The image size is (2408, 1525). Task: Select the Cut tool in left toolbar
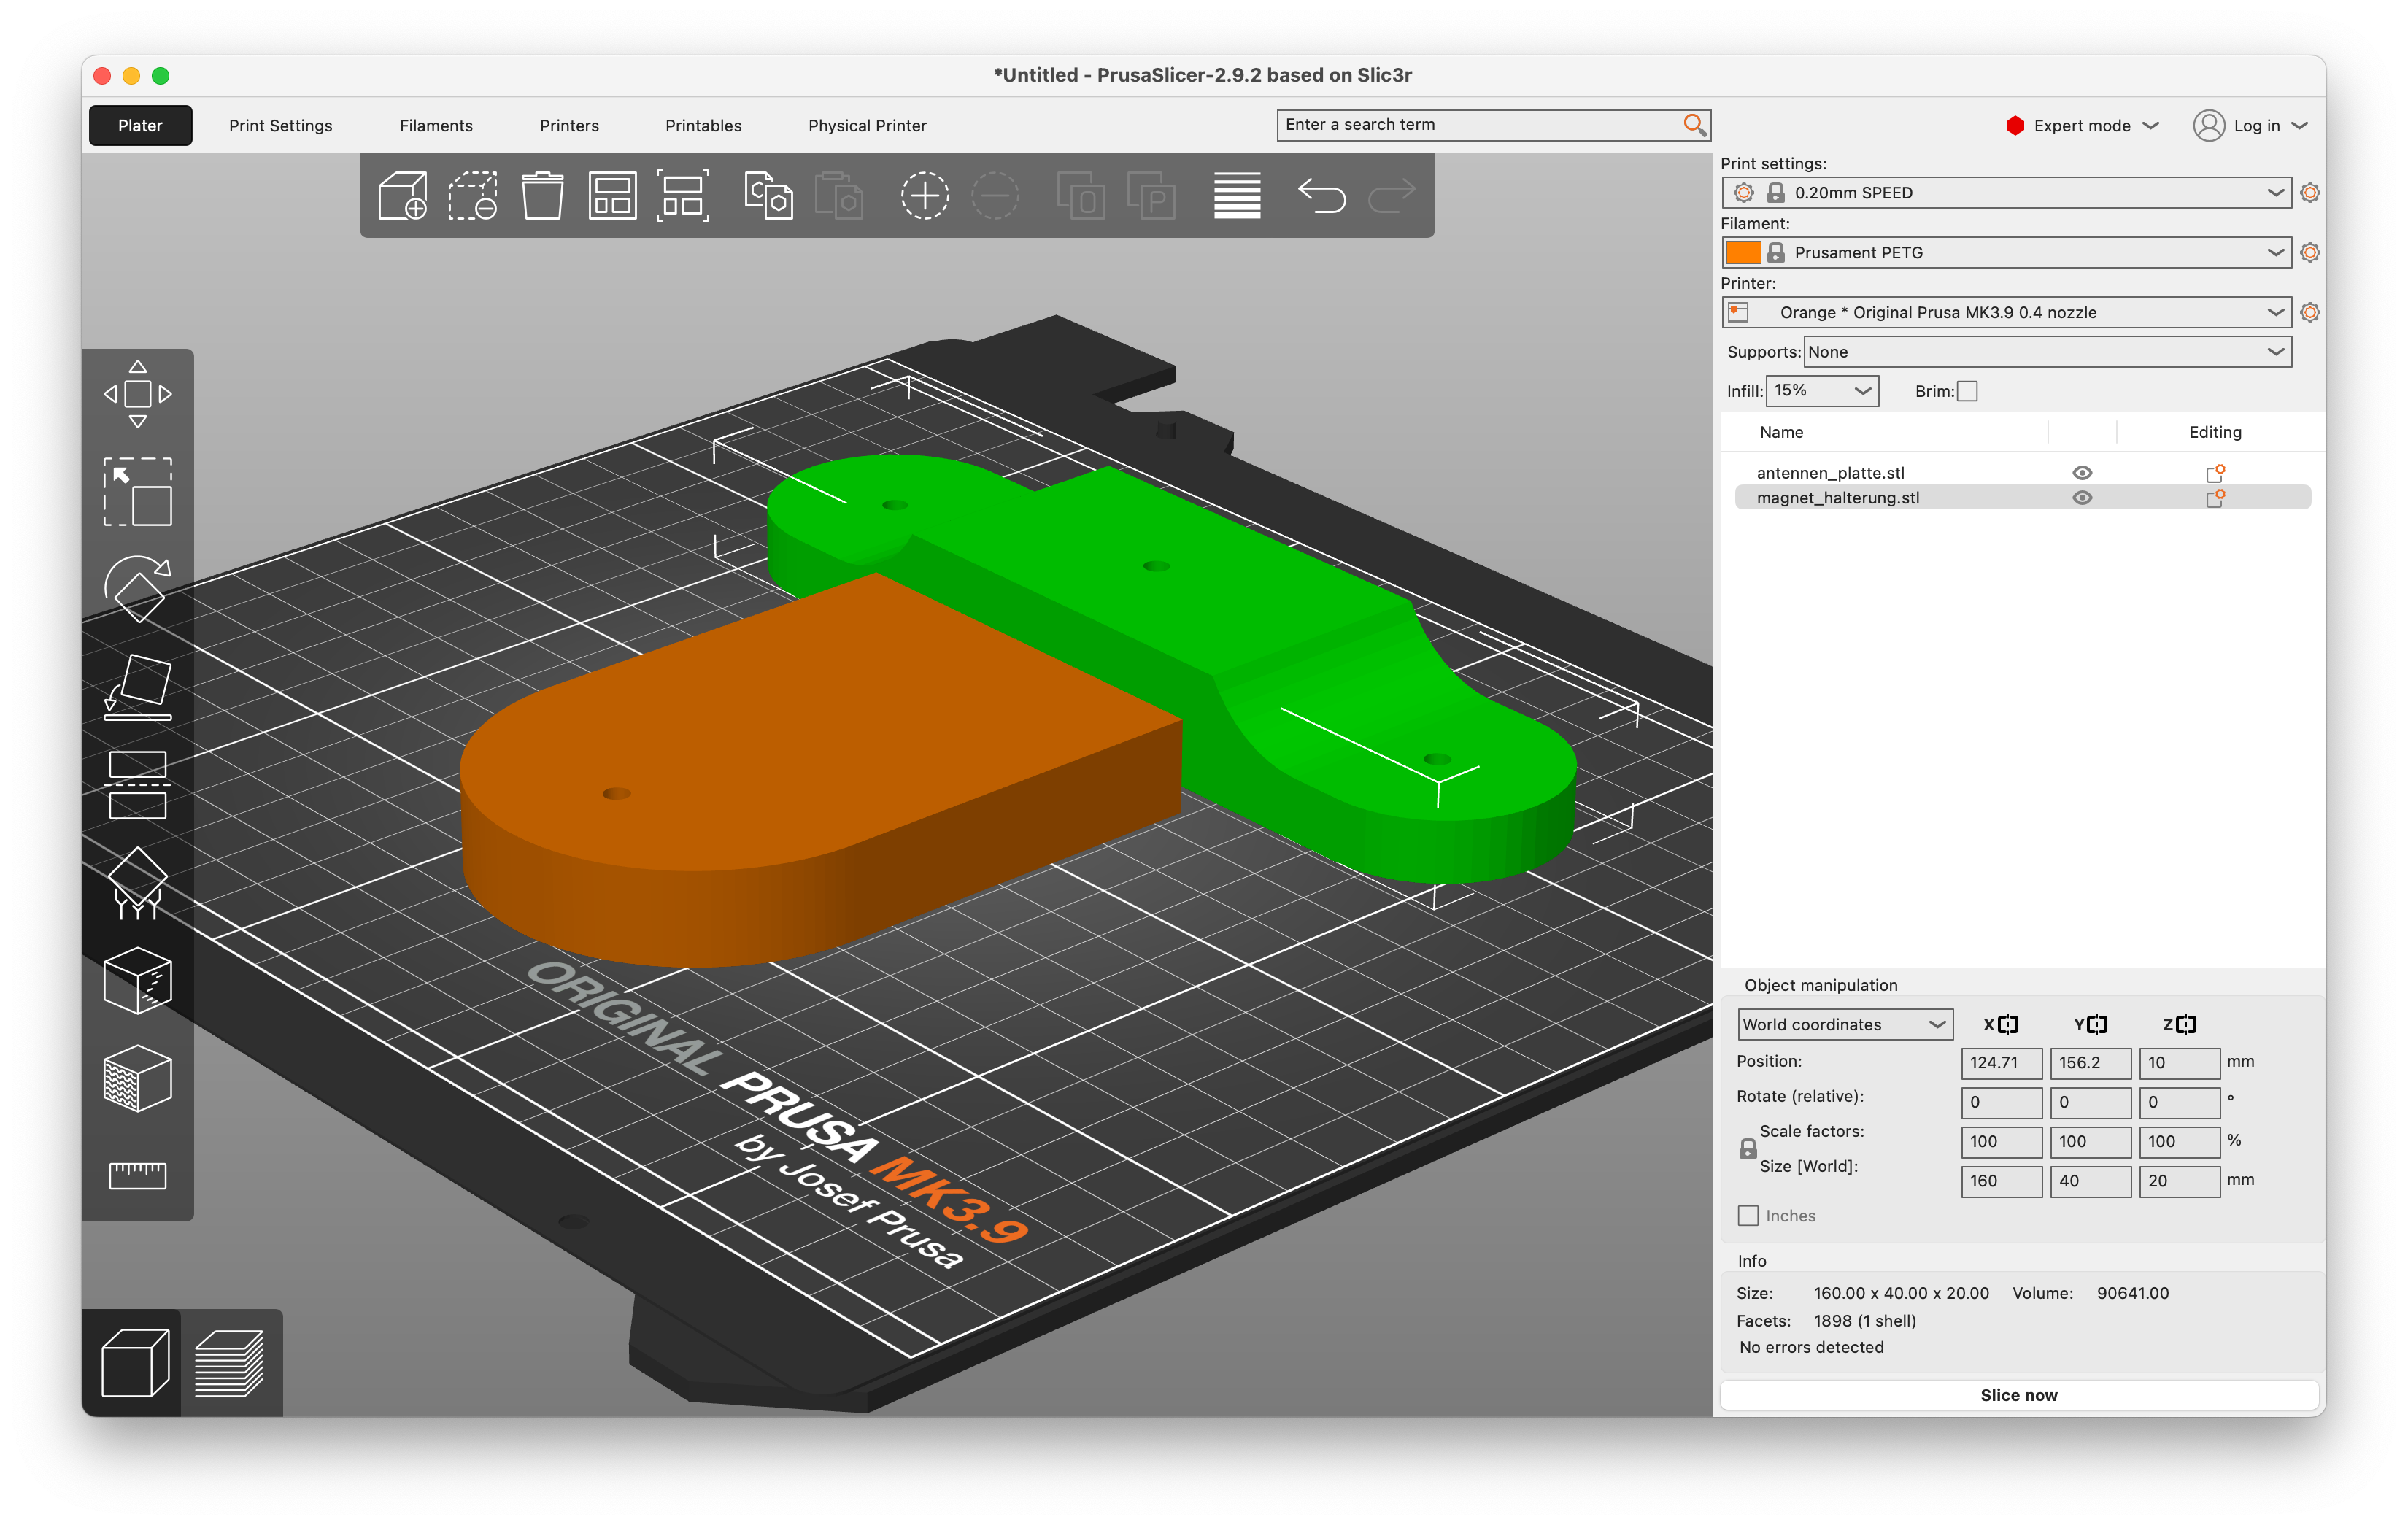[x=138, y=785]
